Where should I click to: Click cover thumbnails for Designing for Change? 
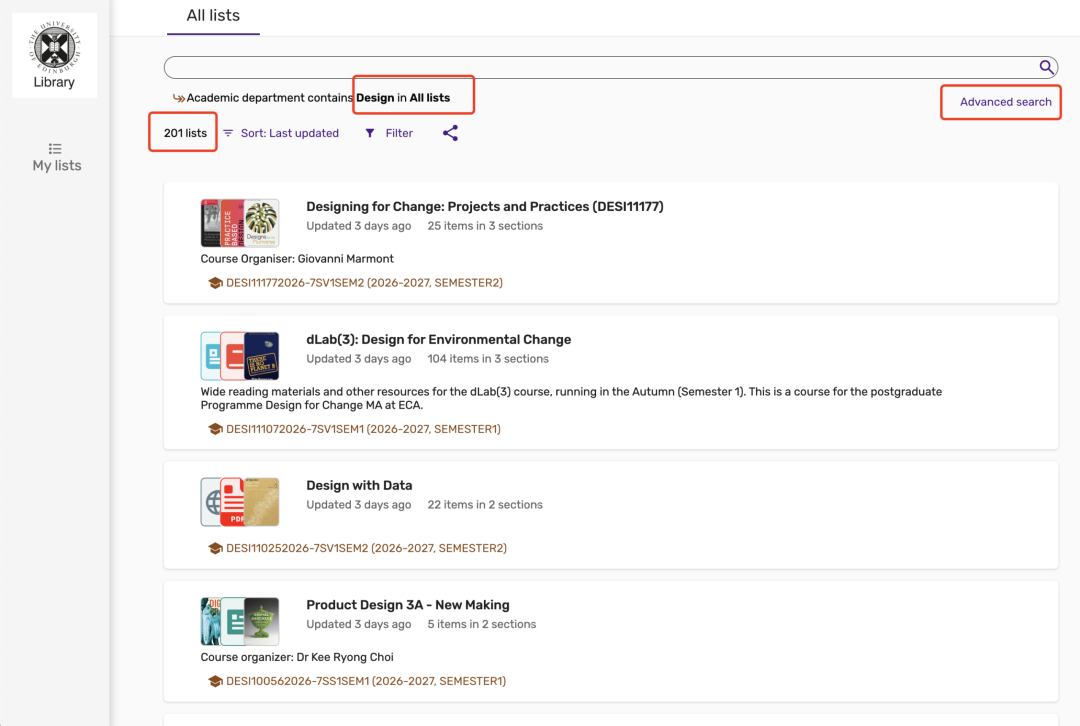[x=240, y=223]
